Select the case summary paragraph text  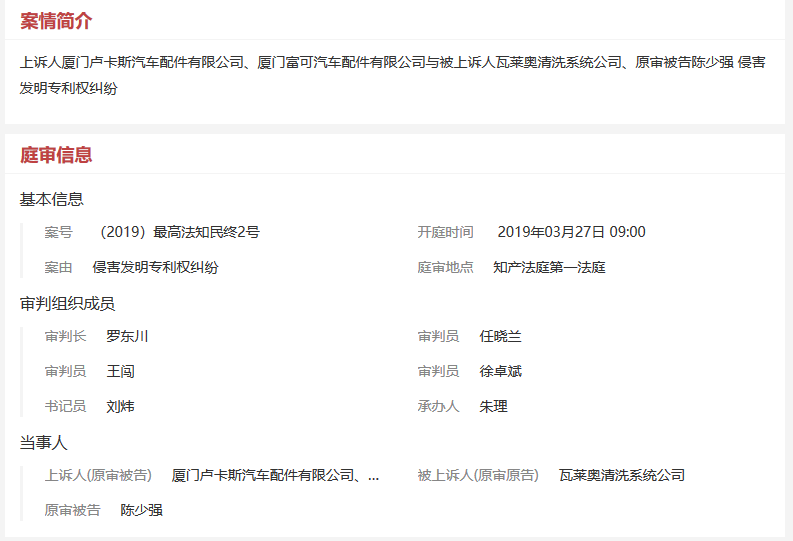coord(392,75)
